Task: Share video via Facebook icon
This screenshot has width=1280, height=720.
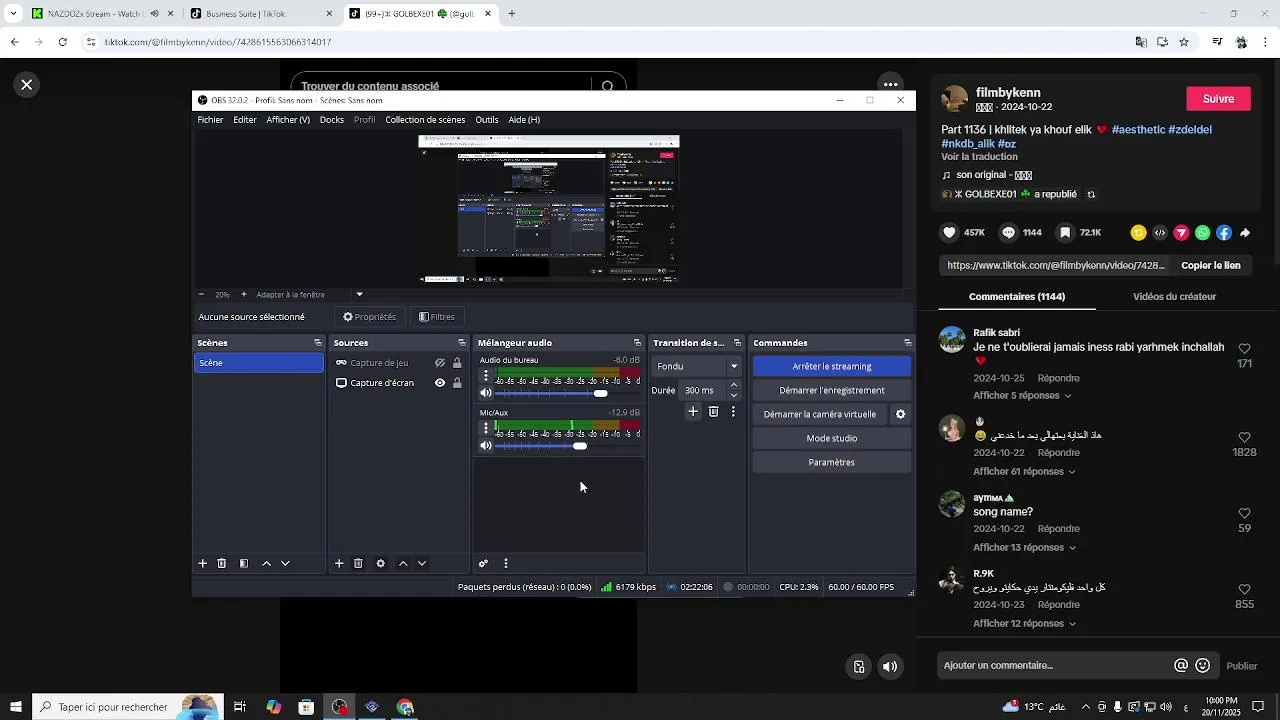Action: tap(1223, 233)
